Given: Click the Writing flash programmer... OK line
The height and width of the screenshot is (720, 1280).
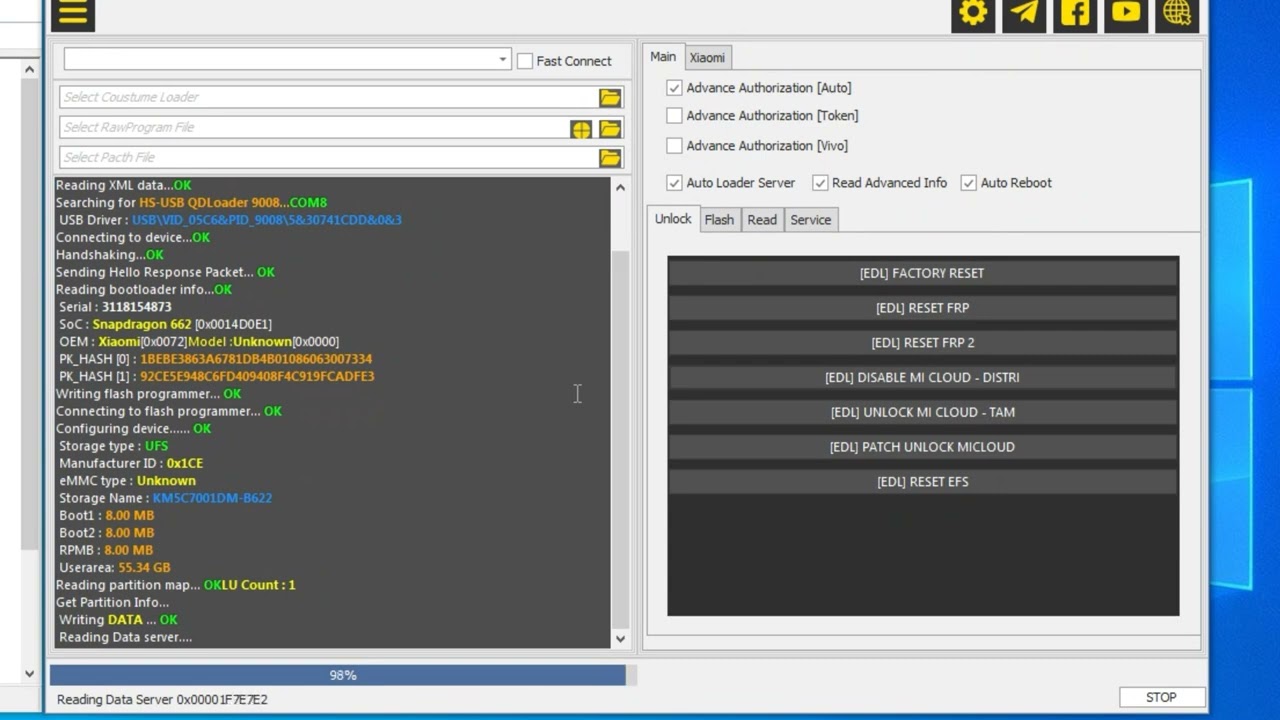Looking at the screenshot, I should 148,394.
